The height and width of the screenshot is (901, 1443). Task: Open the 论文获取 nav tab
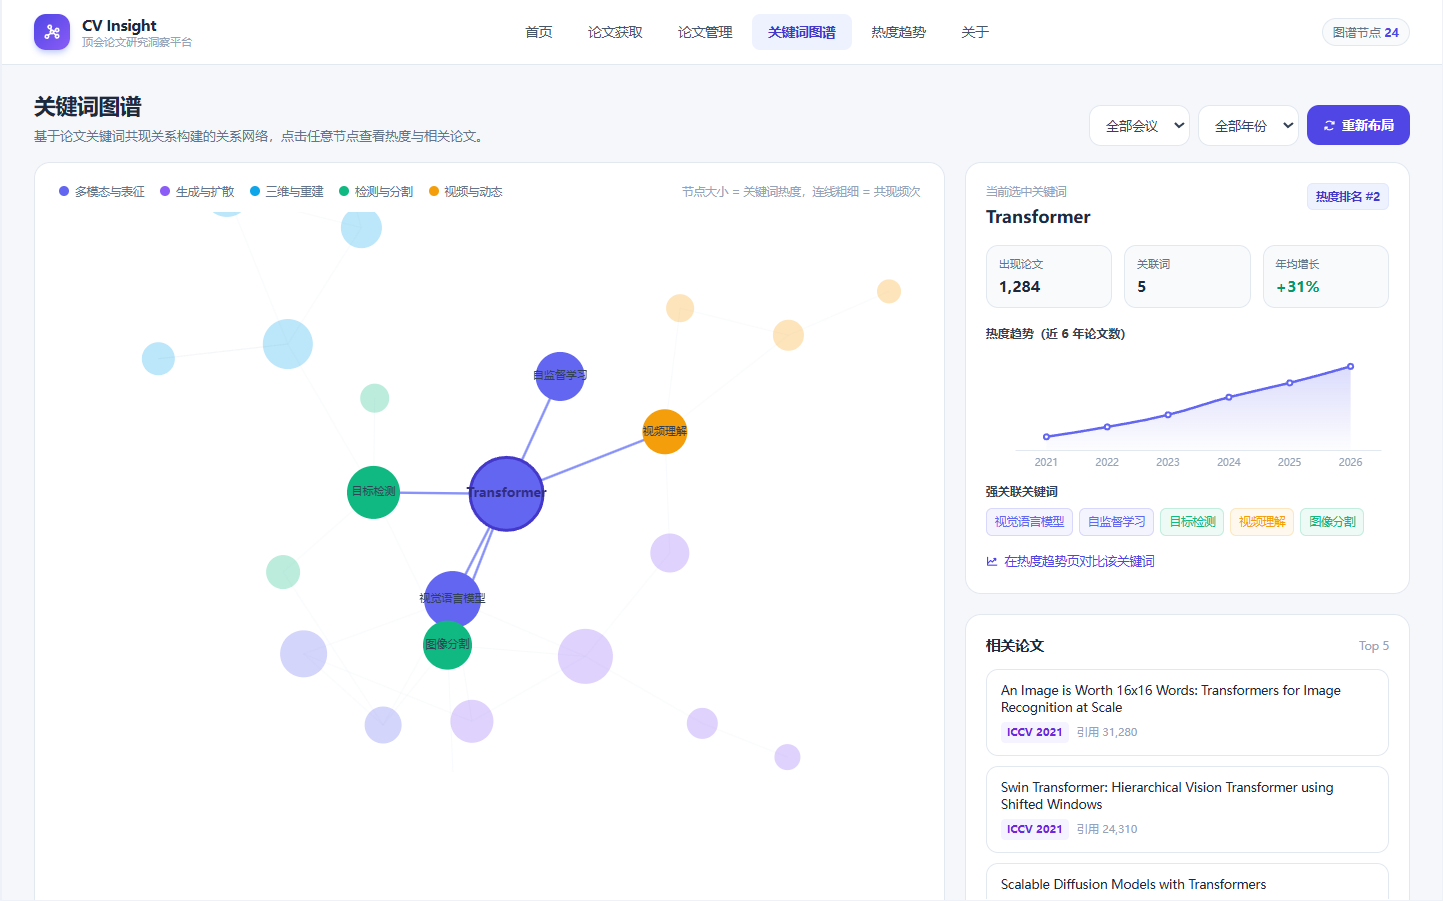pos(615,32)
